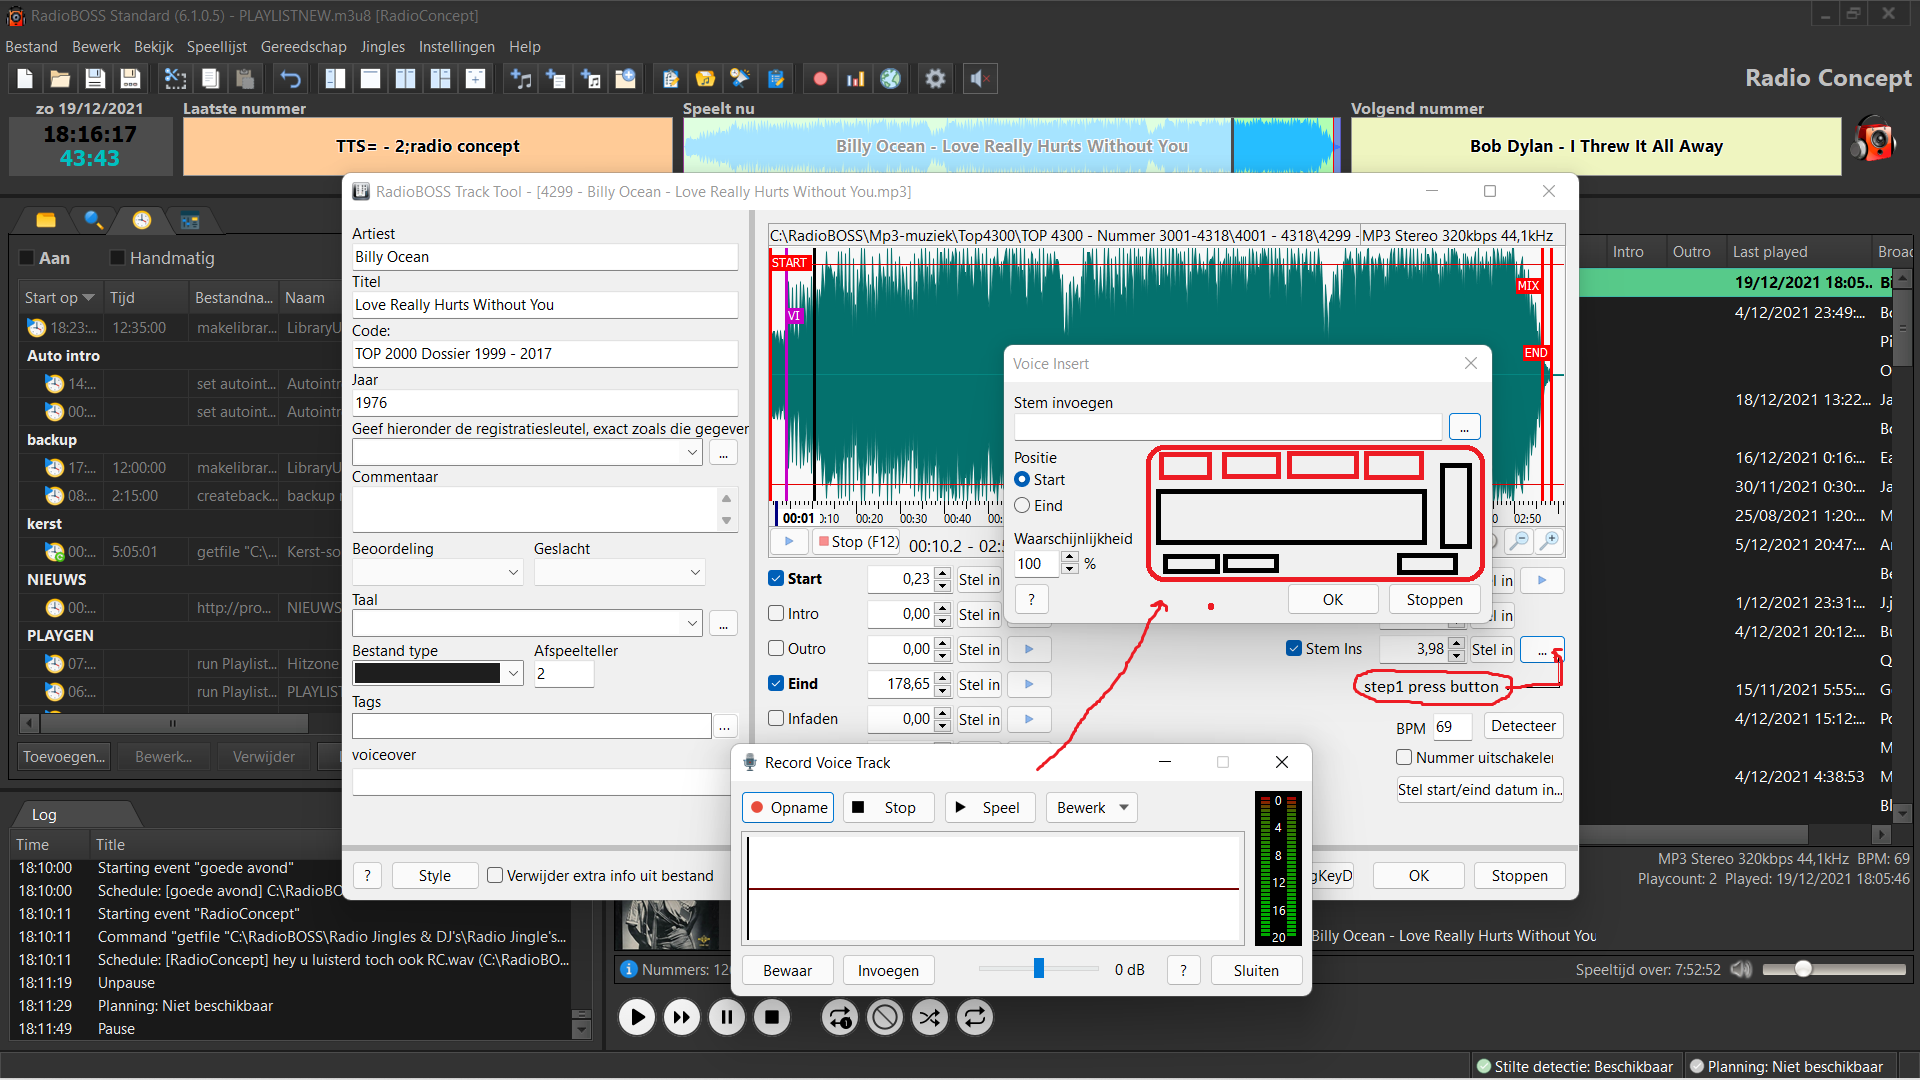This screenshot has width=1920, height=1080.
Task: Open a playlist using the folder toolbar icon
Action: tap(60, 79)
